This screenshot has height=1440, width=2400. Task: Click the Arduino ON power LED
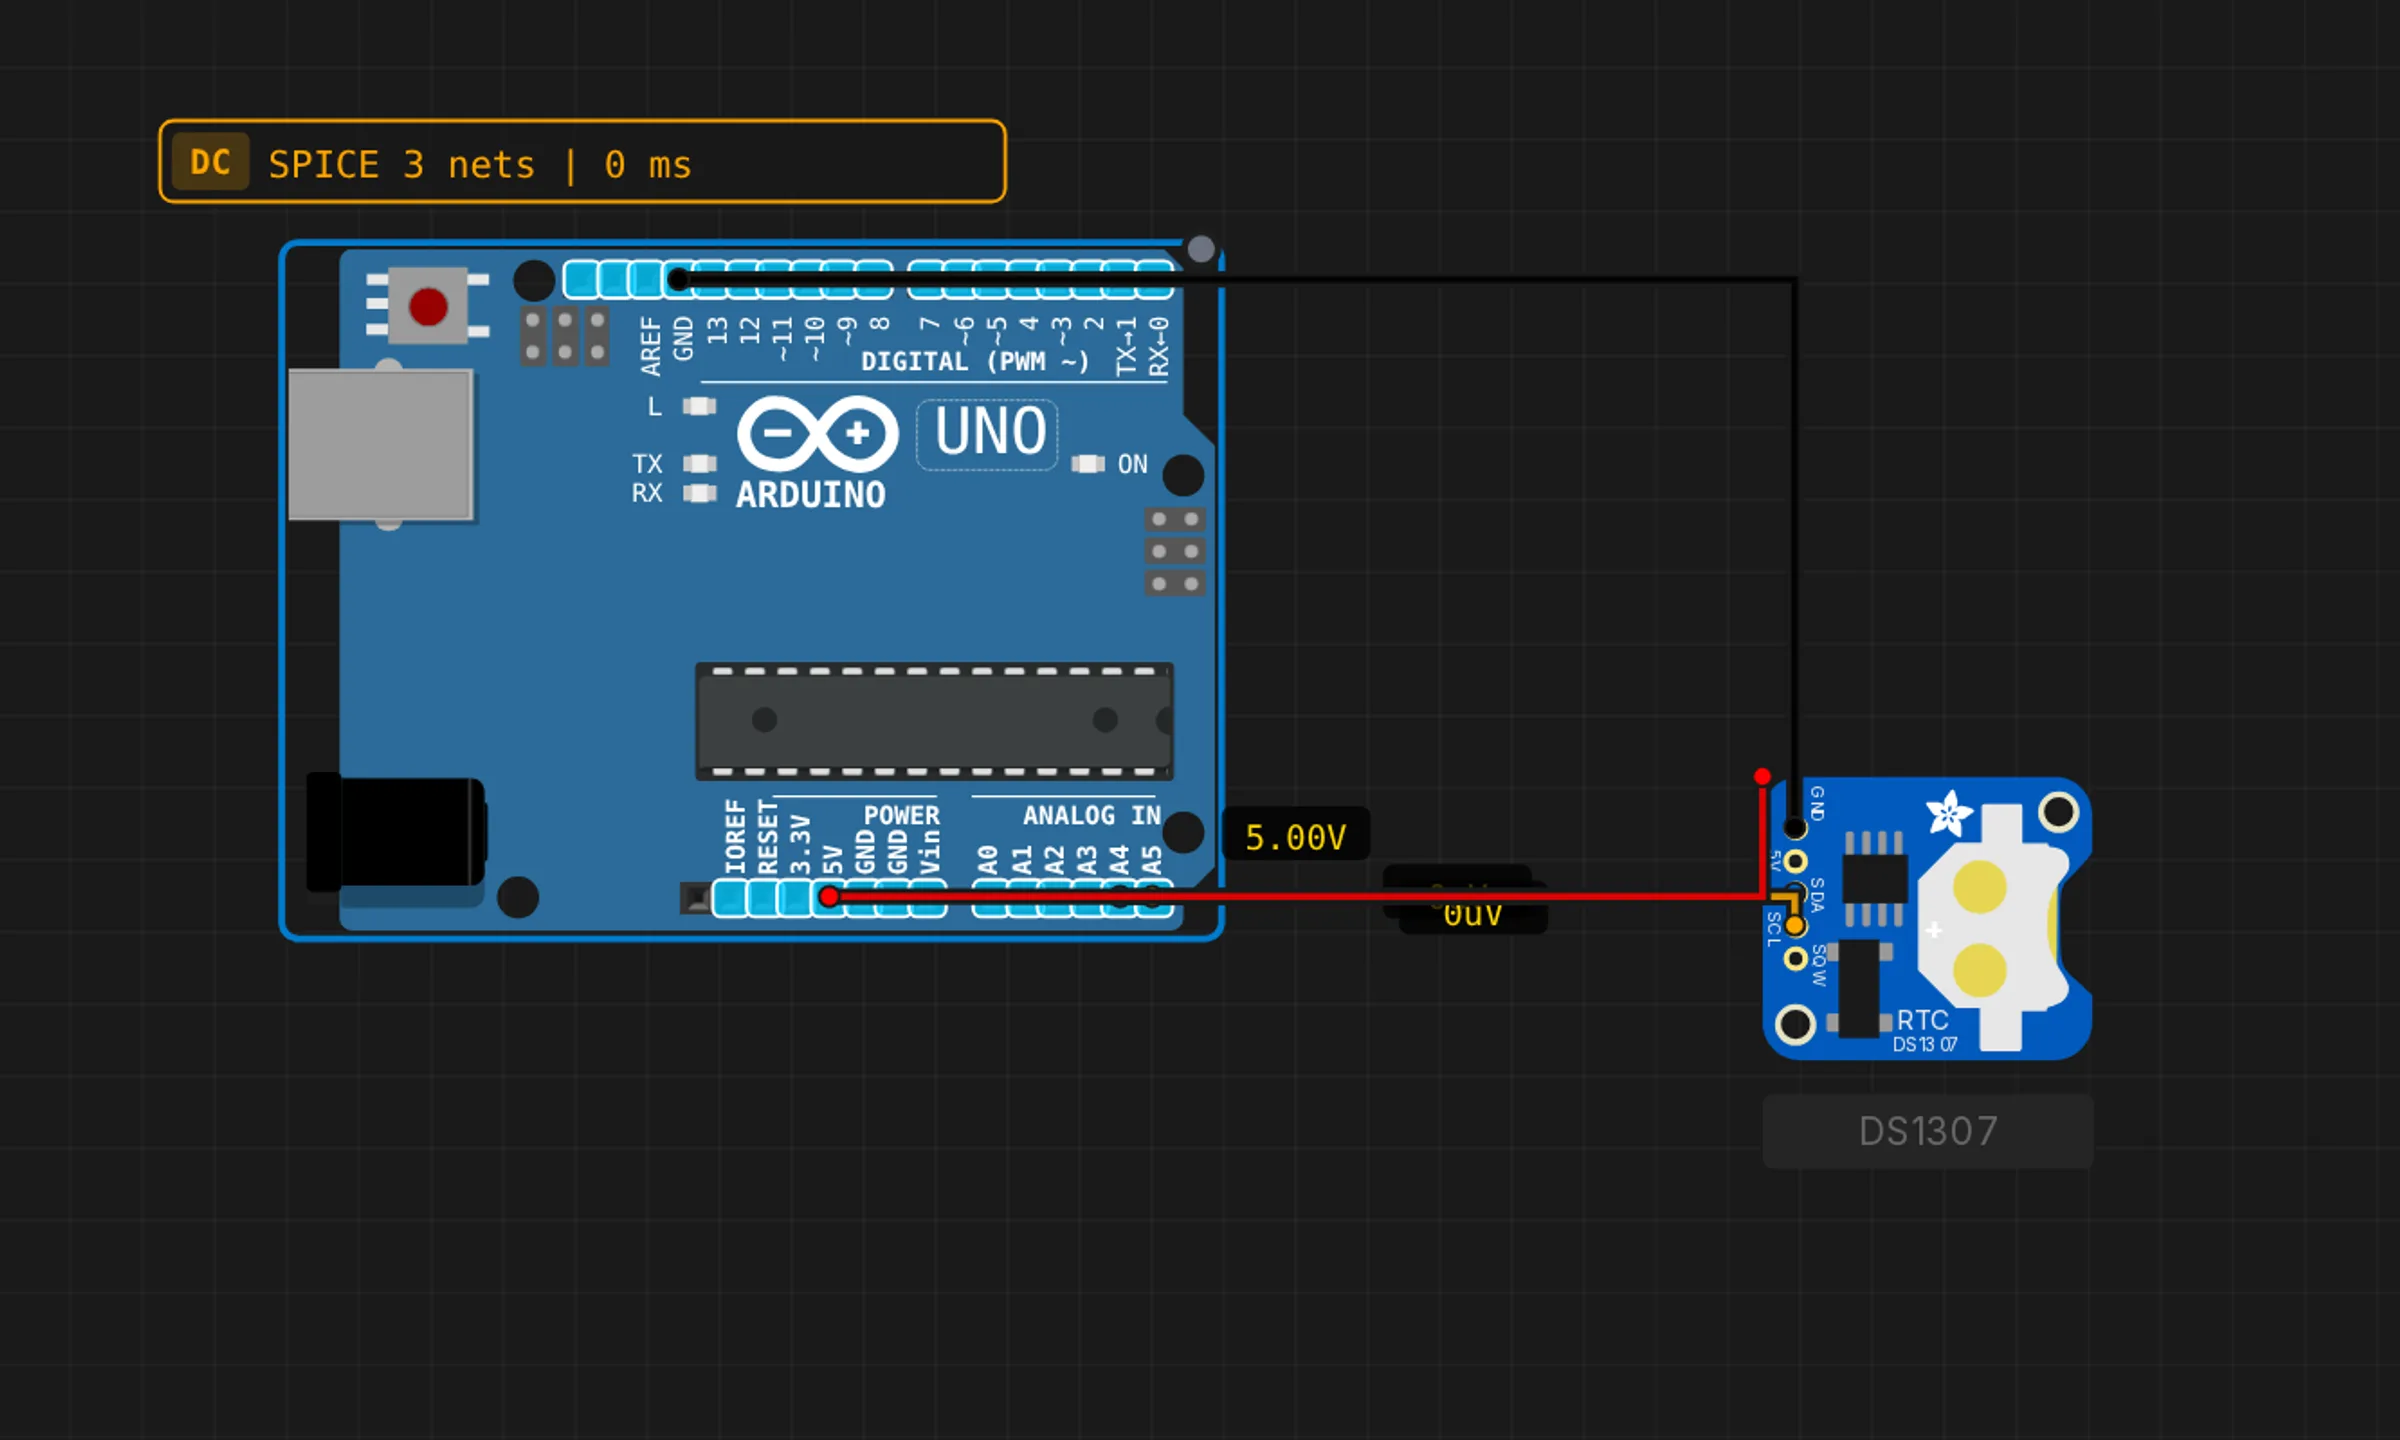[x=1088, y=464]
